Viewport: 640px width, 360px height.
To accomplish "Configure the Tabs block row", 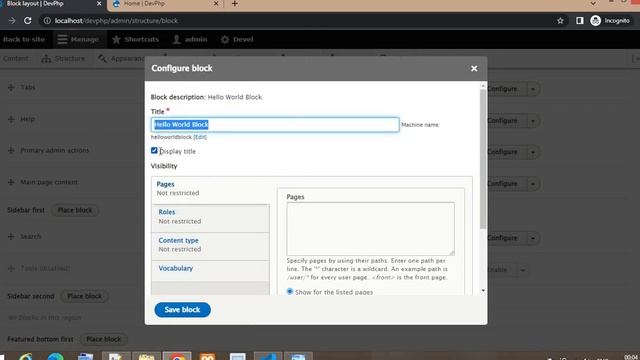I will pos(506,89).
